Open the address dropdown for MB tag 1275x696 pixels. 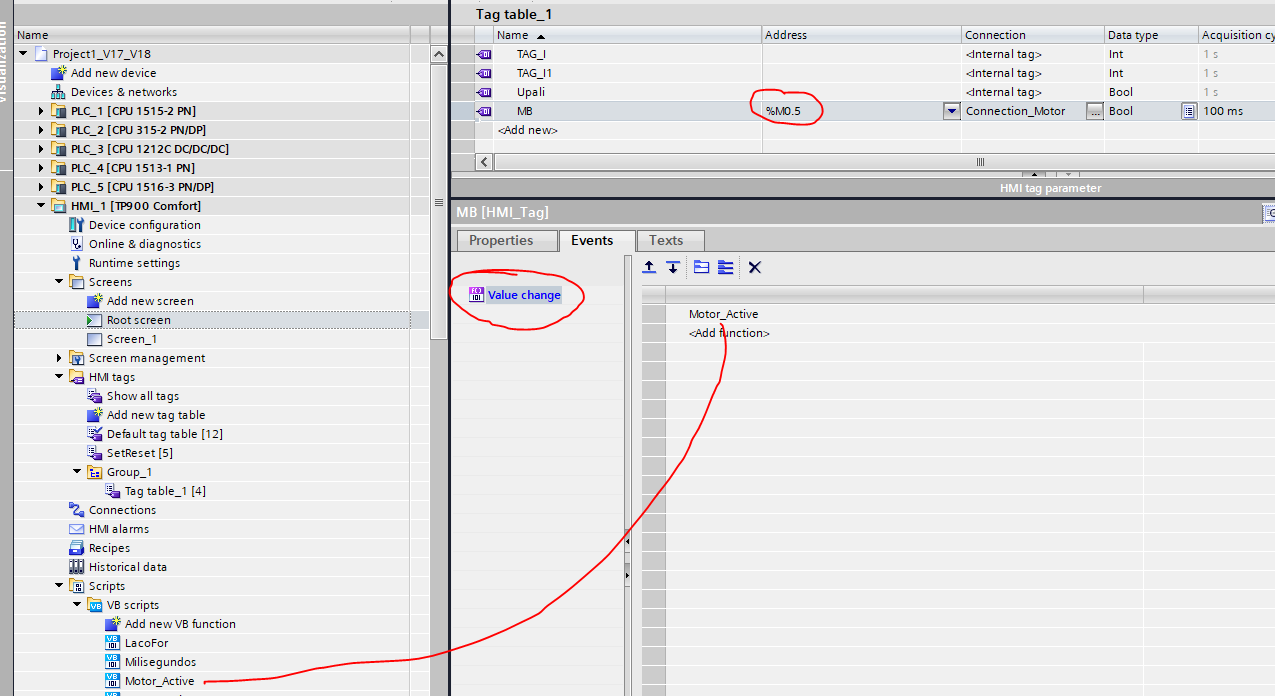point(952,111)
